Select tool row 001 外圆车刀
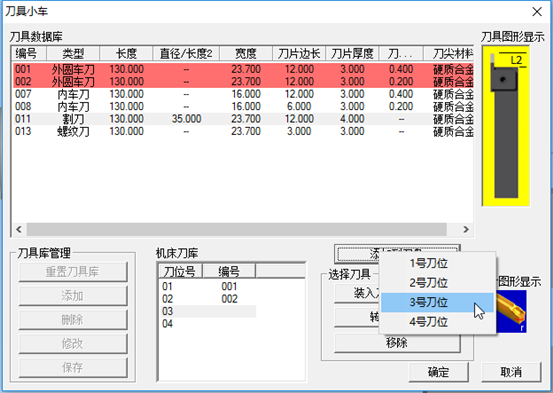 [243, 69]
